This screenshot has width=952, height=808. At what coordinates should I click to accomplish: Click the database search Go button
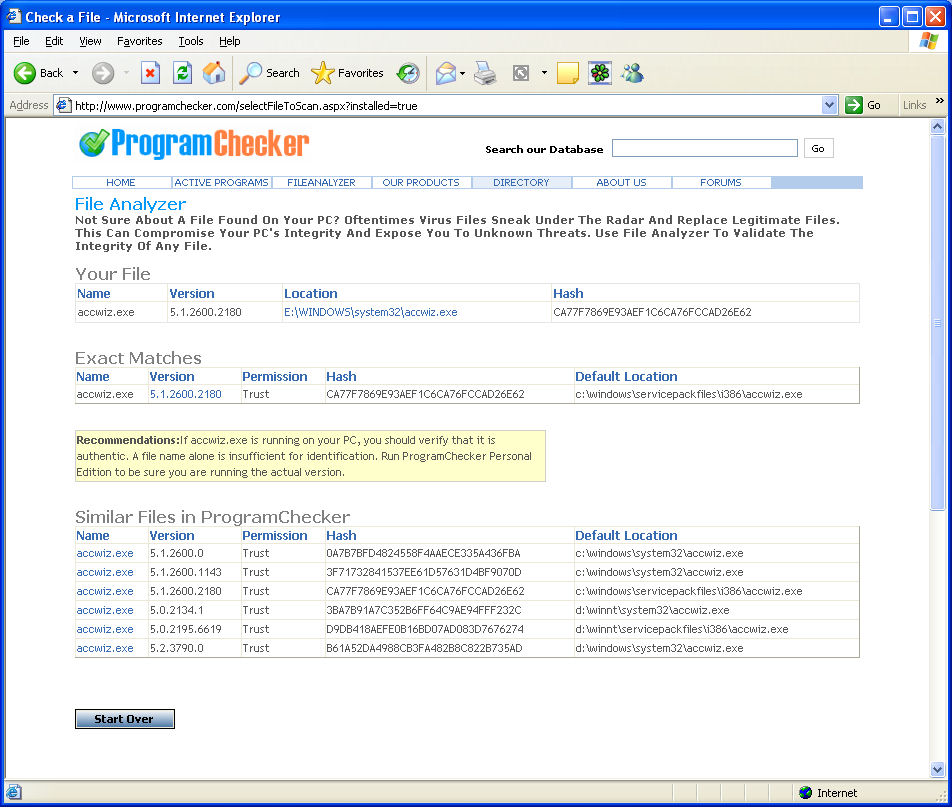coord(818,149)
